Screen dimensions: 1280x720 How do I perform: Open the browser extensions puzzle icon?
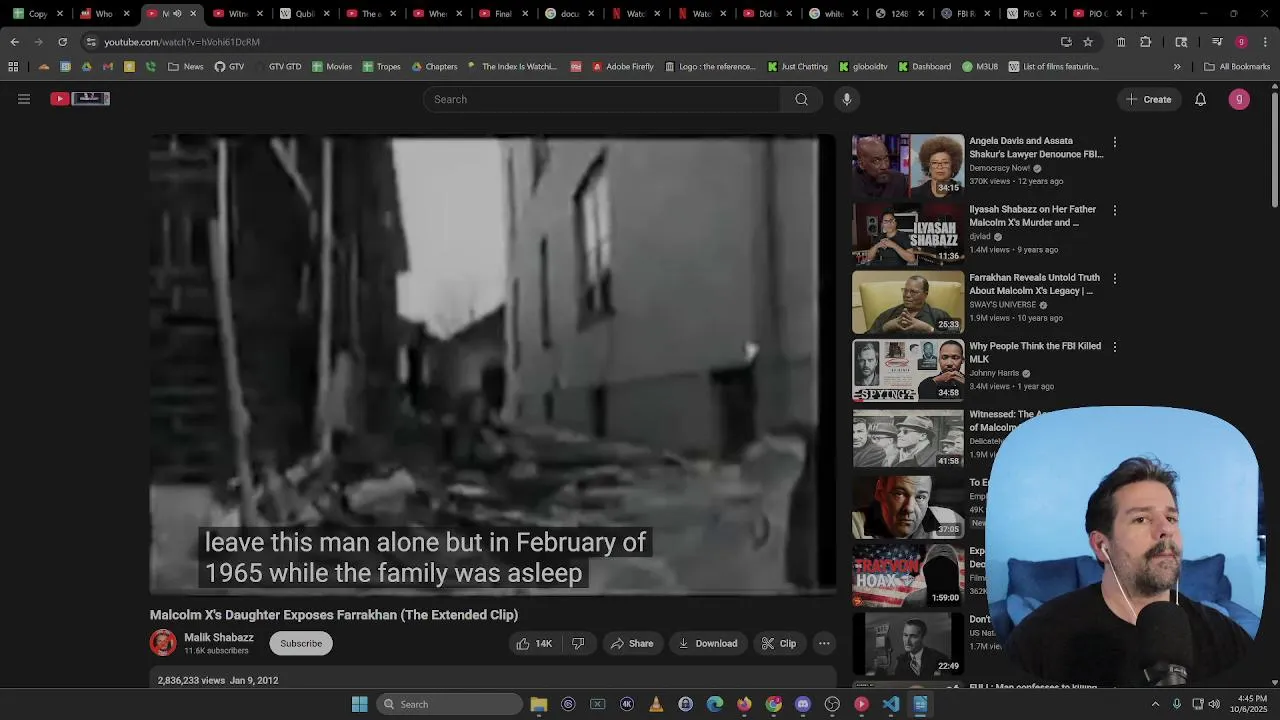[x=1145, y=42]
